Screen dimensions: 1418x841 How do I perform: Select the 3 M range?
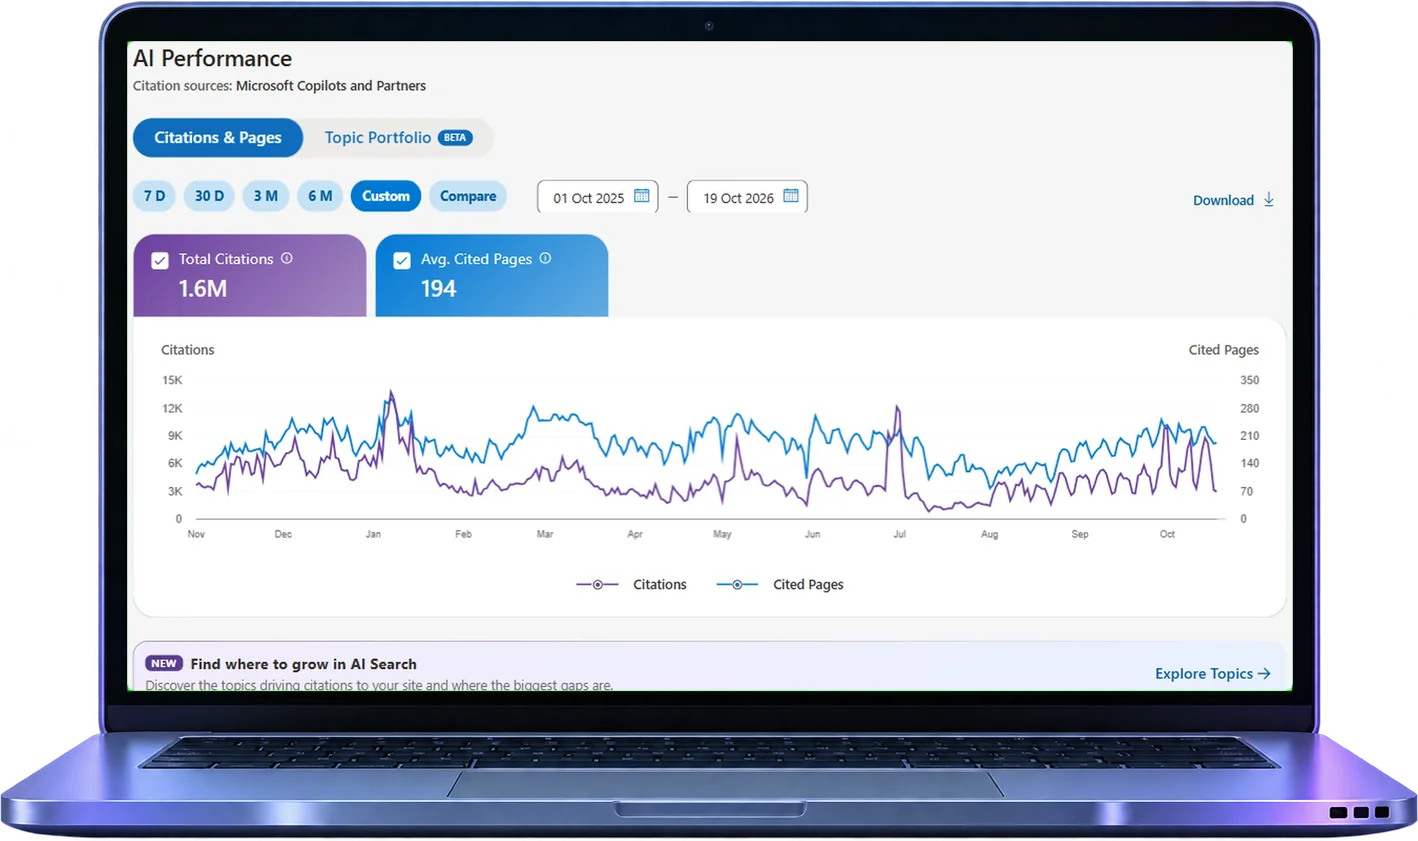[x=265, y=196]
